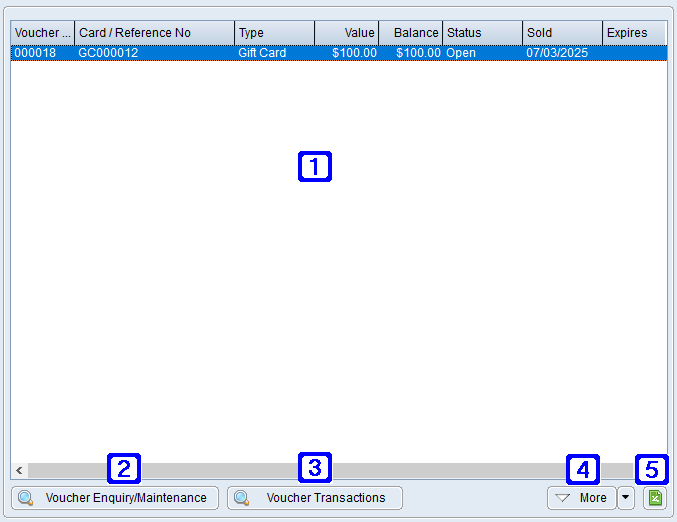Expand the dropdown arrow beside More

pyautogui.click(x=626, y=498)
